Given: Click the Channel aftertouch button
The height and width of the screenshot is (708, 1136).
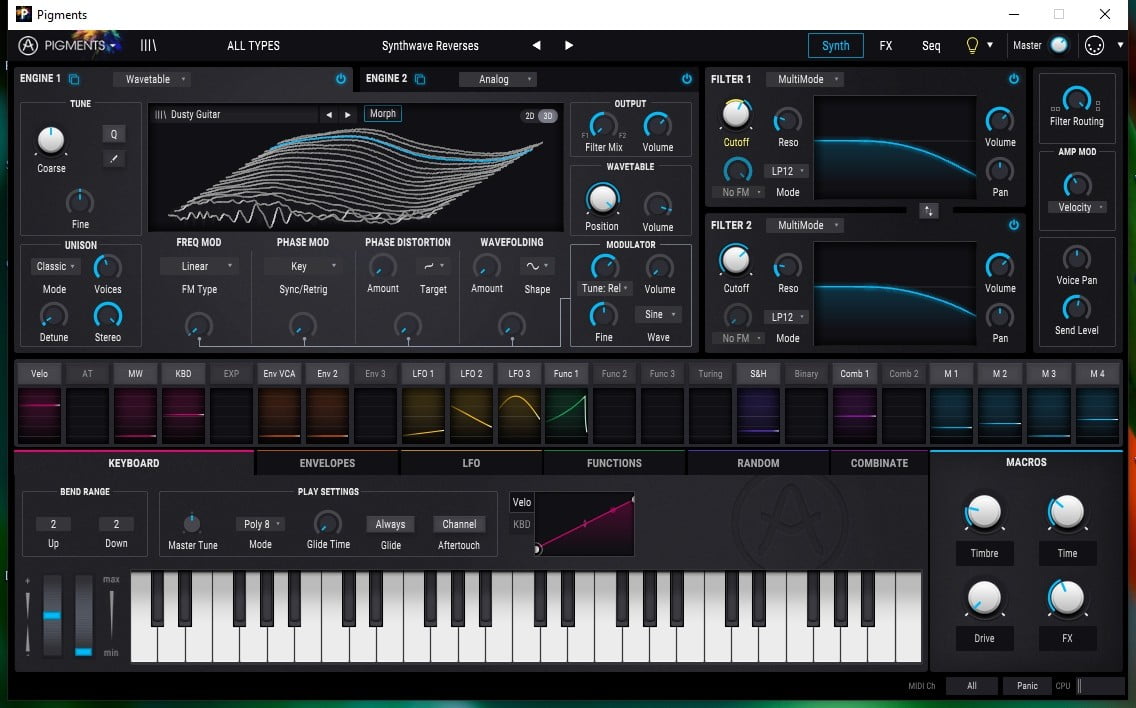Looking at the screenshot, I should click(x=459, y=524).
